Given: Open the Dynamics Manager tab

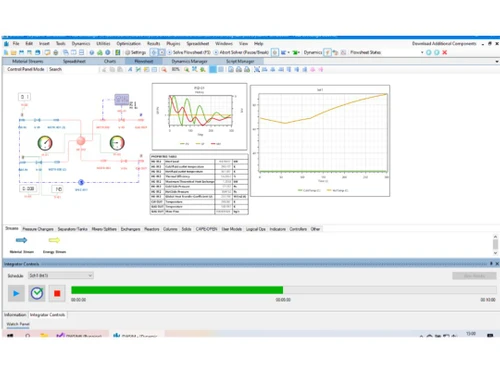Looking at the screenshot, I should [189, 61].
